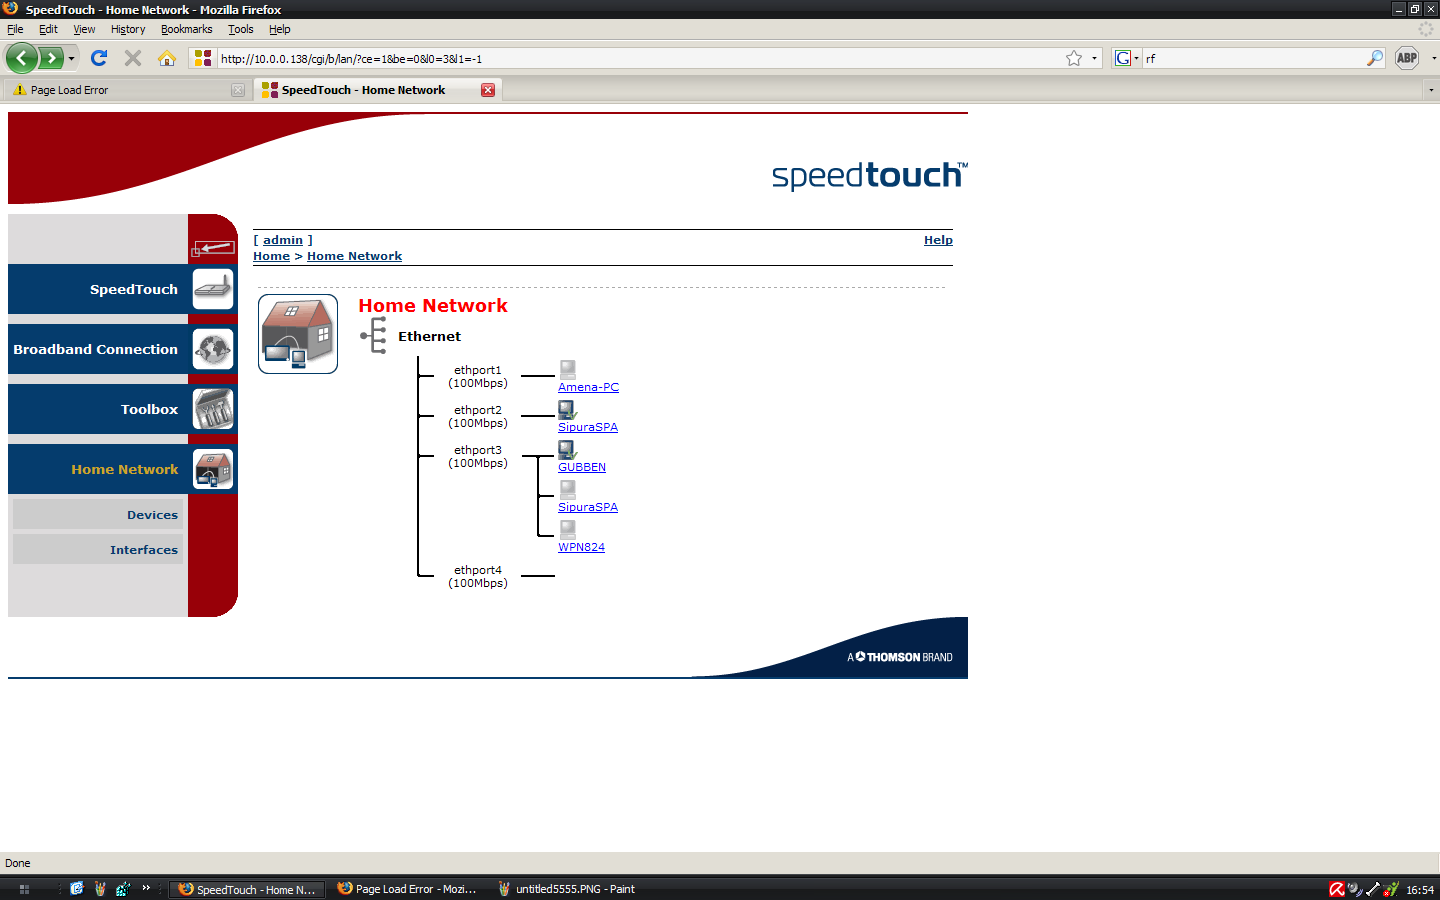
Task: Open the Interfaces submenu item
Action: pyautogui.click(x=98, y=549)
